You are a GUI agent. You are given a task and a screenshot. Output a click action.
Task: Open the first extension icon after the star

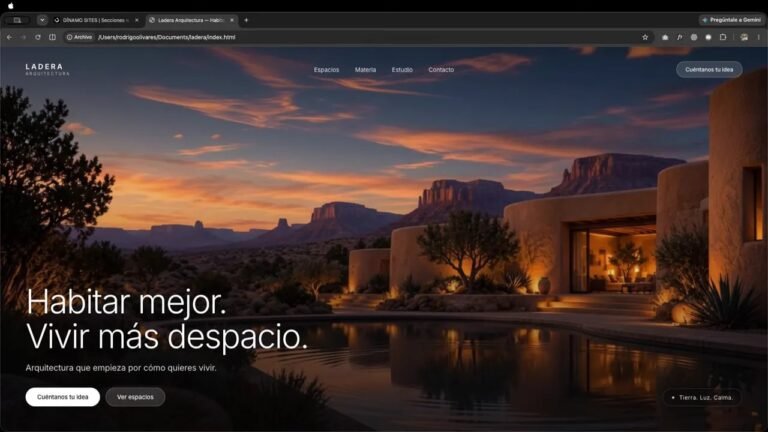[665, 37]
